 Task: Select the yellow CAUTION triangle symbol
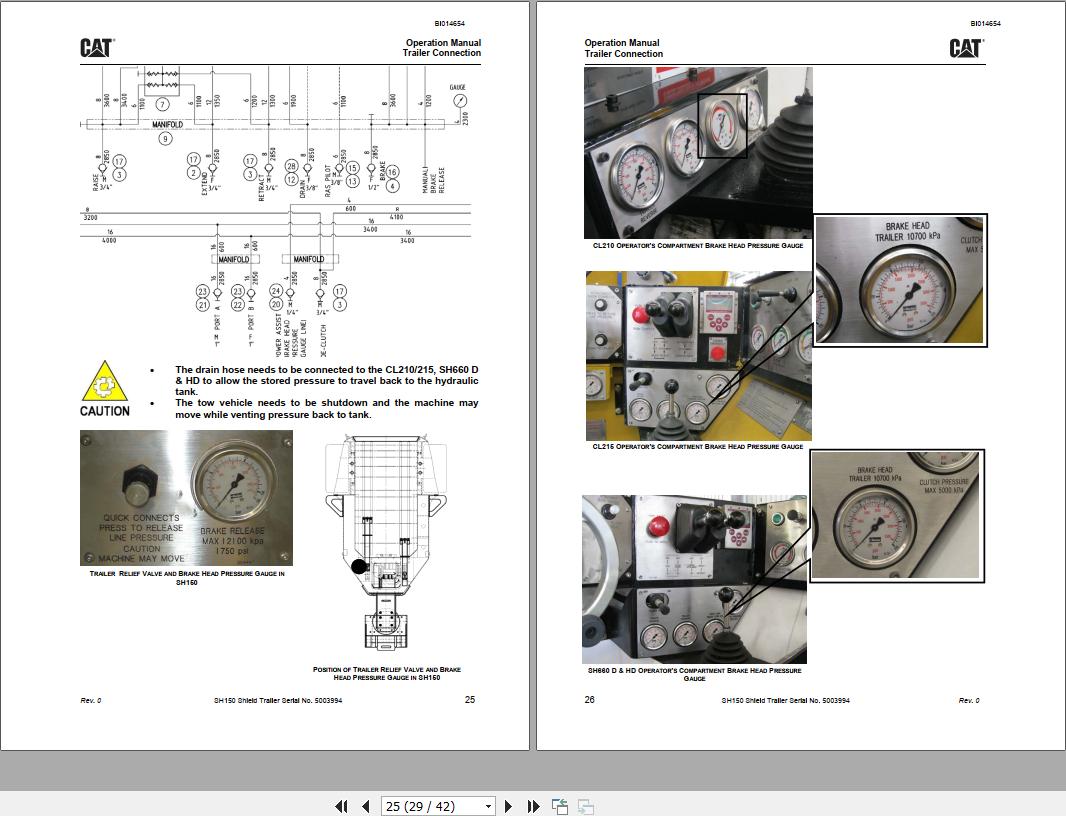[103, 381]
